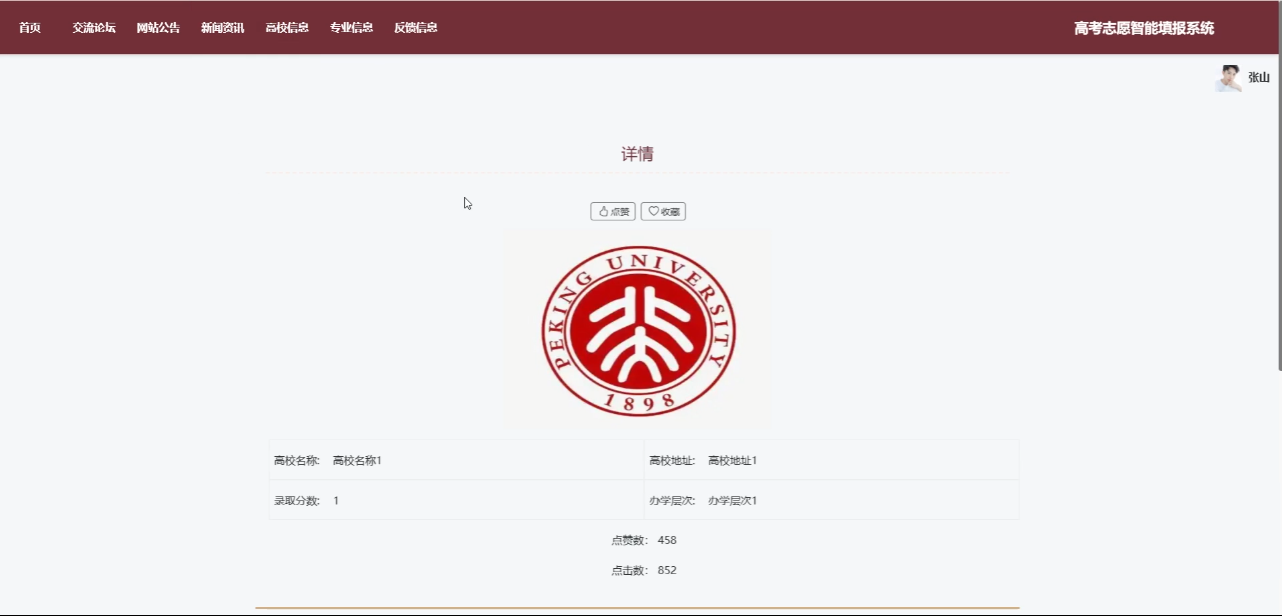1282x616 pixels.
Task: Click the 收藏 favorite button
Action: pos(663,212)
